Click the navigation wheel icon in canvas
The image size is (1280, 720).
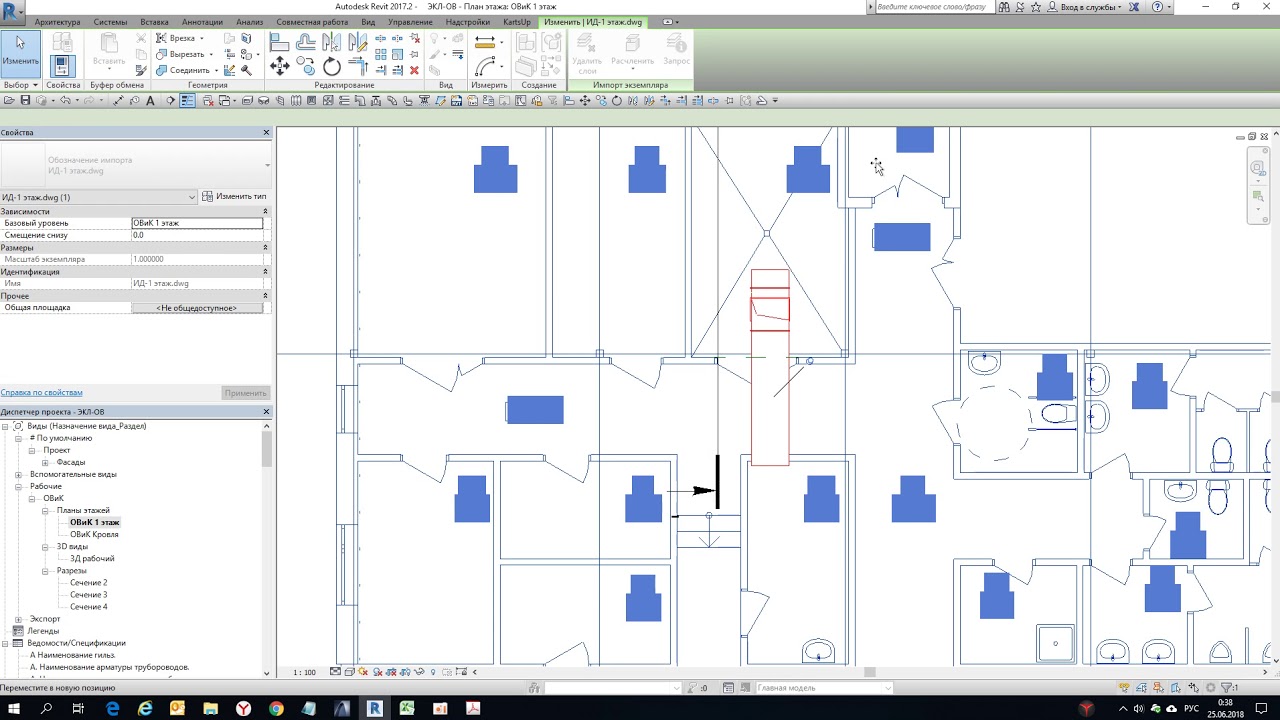[1259, 168]
